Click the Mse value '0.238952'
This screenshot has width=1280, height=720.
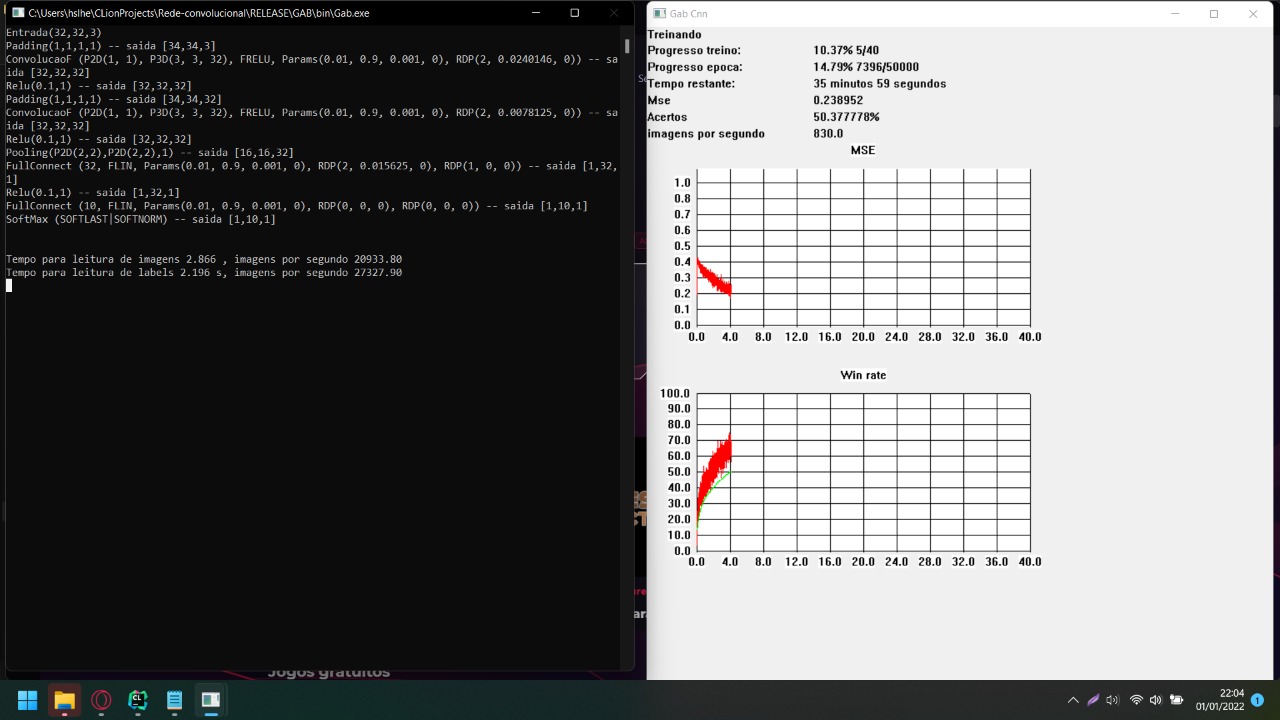pos(838,100)
